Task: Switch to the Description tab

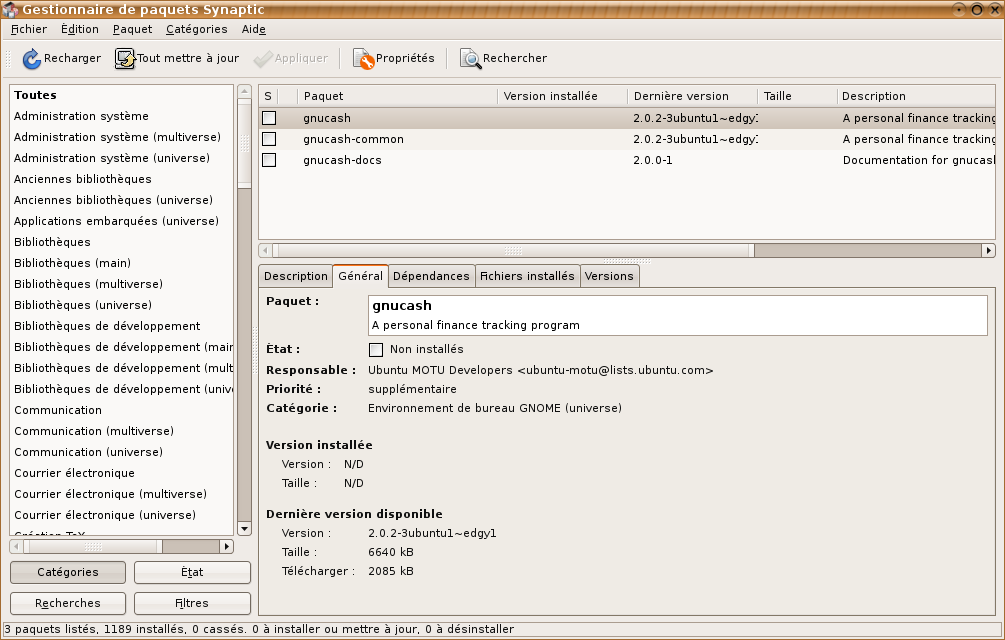Action: click(295, 276)
